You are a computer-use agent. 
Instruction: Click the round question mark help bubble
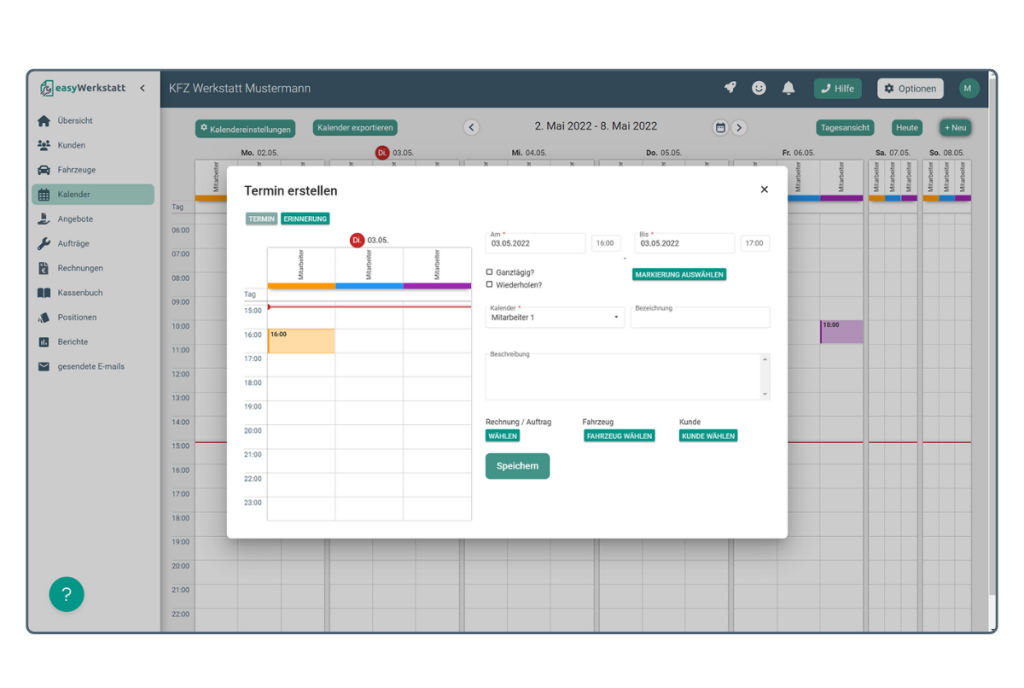66,594
